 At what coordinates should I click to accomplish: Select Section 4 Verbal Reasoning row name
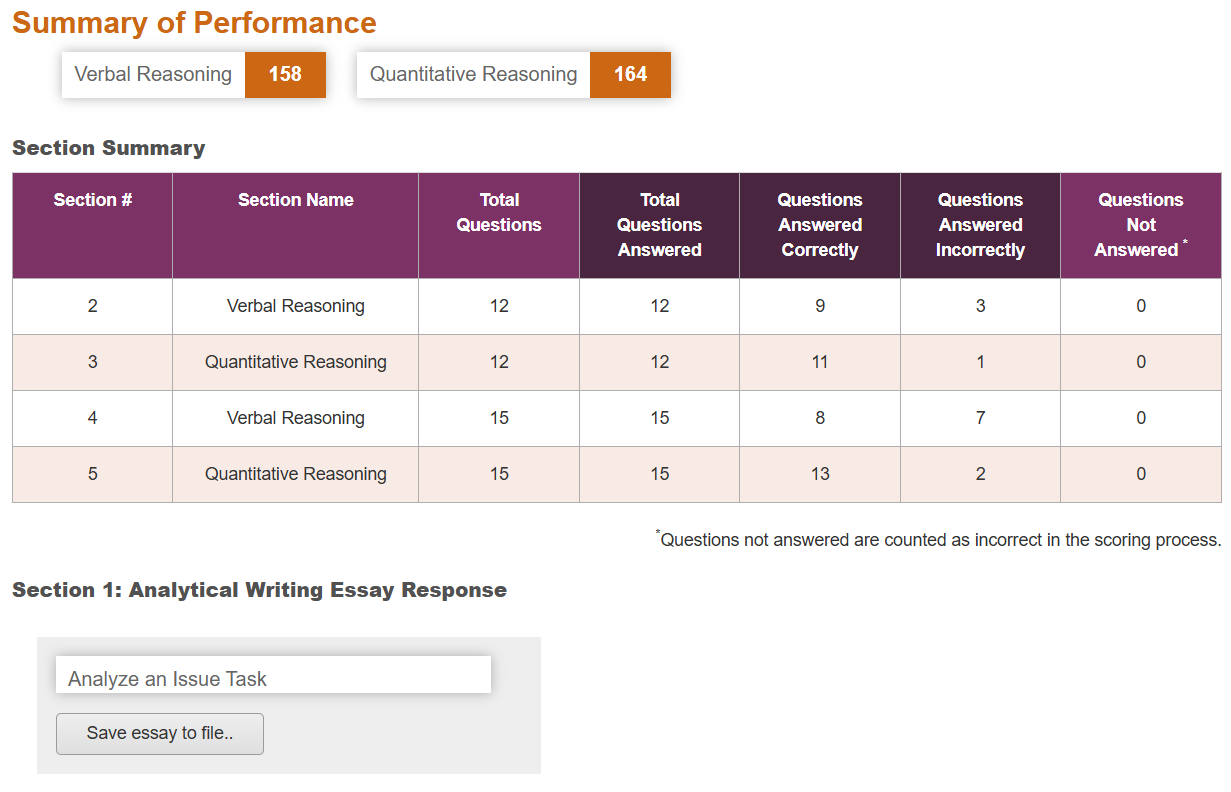(296, 418)
